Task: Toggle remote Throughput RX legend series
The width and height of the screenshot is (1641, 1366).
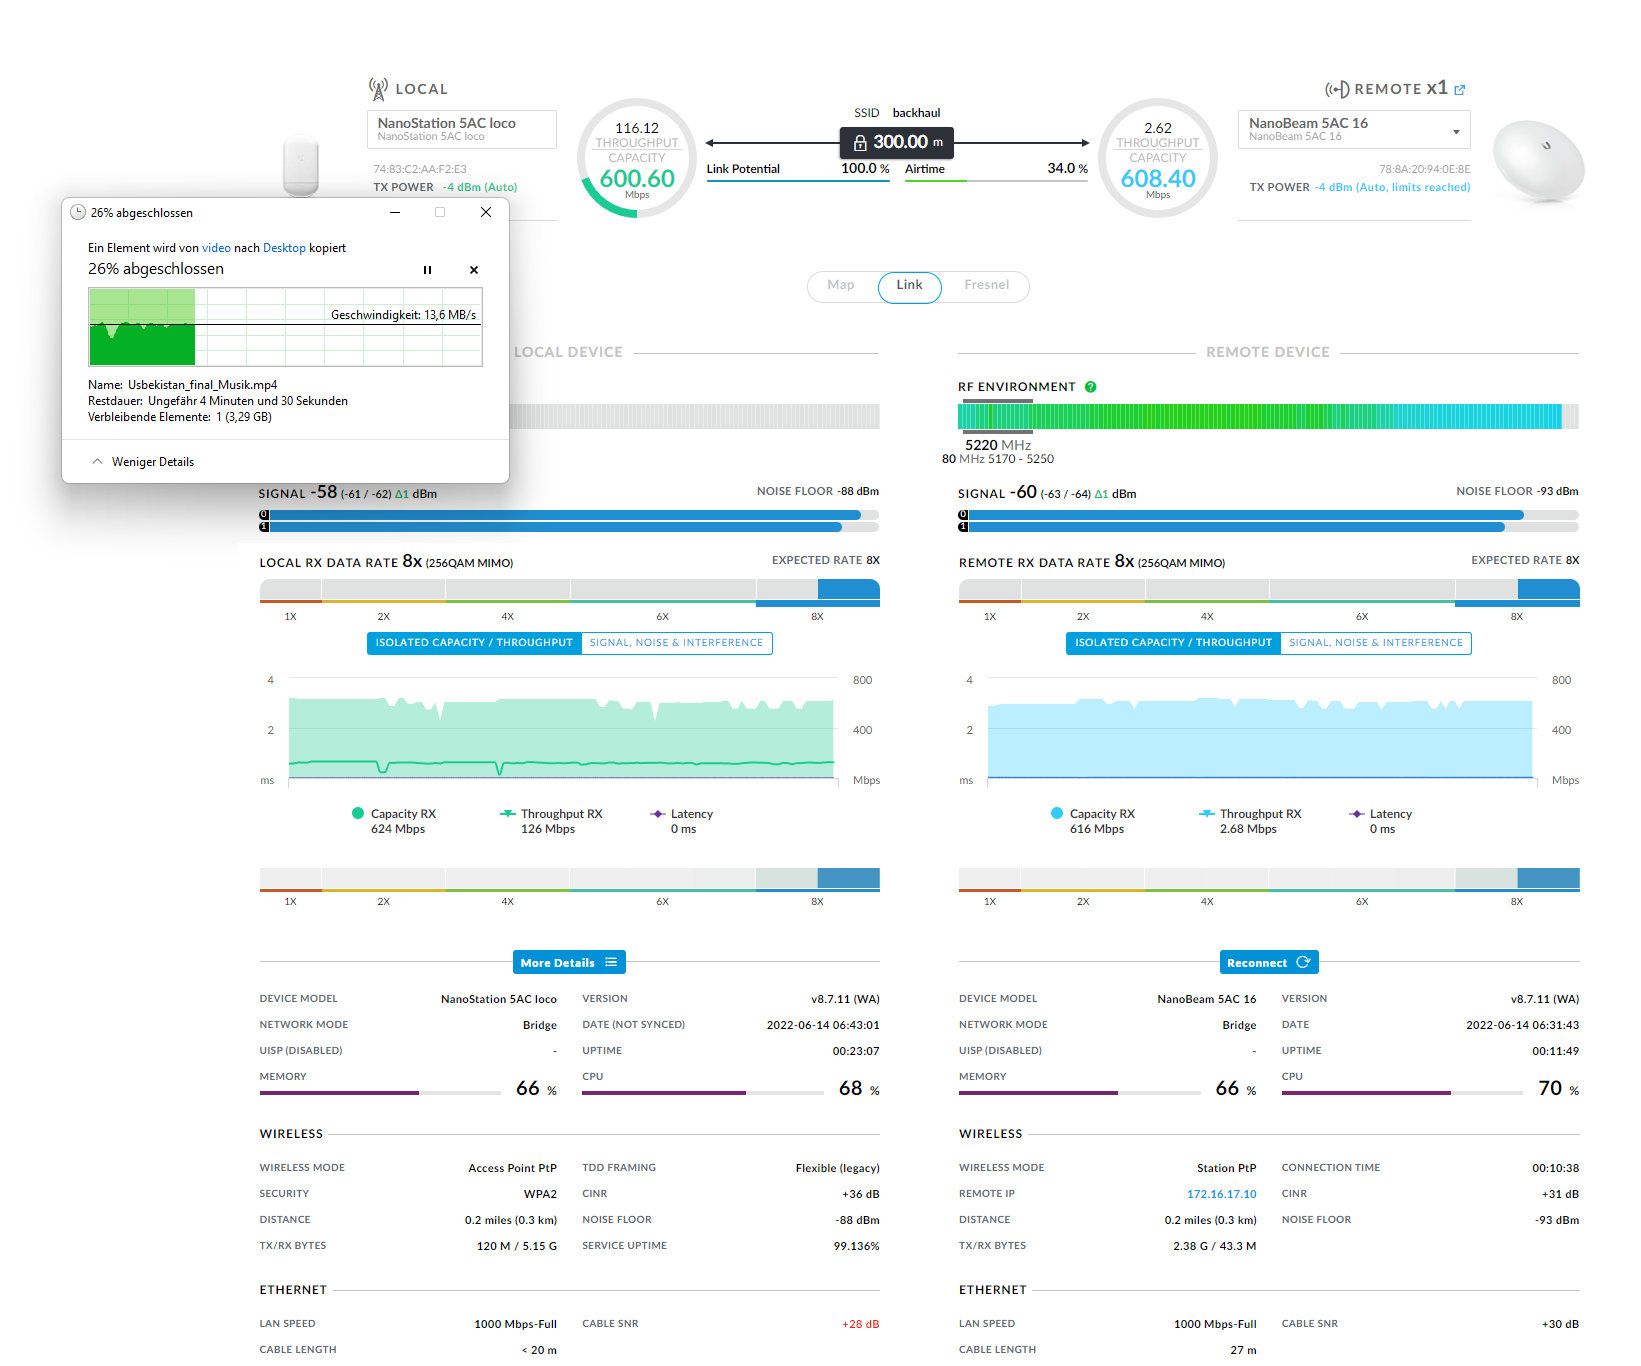Action: pyautogui.click(x=1207, y=814)
